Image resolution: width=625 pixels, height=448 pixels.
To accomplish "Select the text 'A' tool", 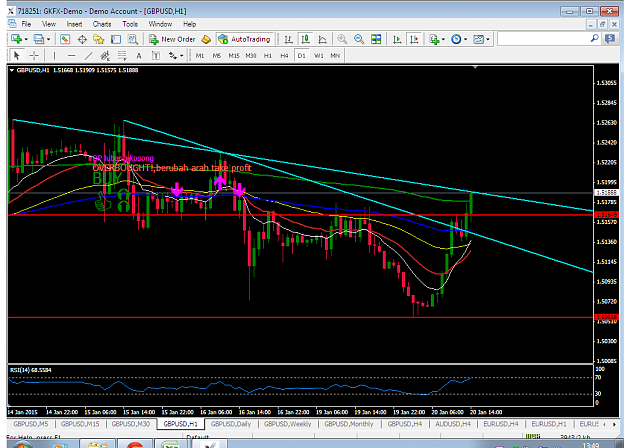I will point(139,56).
